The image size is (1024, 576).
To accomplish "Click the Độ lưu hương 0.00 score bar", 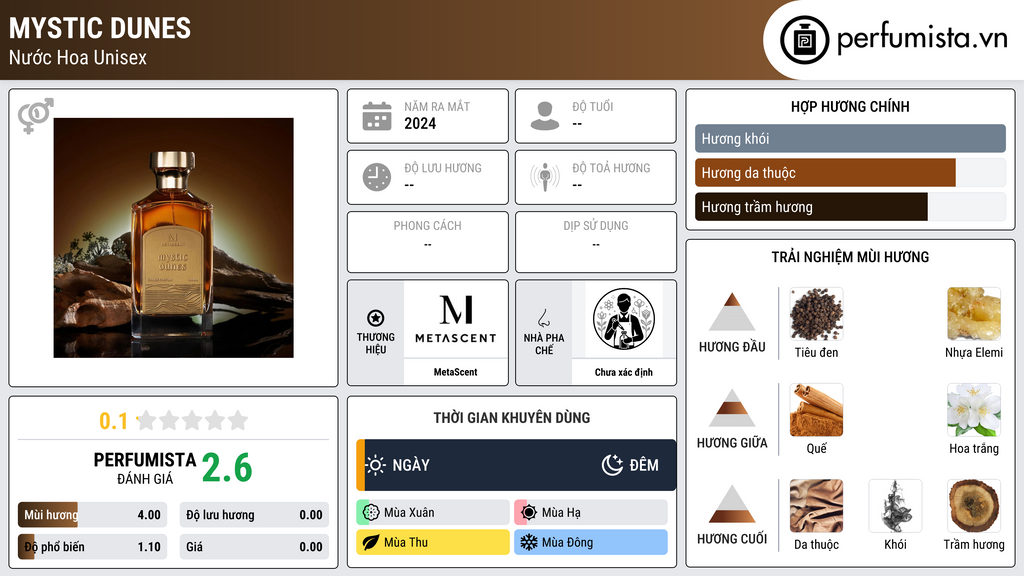I will pos(254,515).
